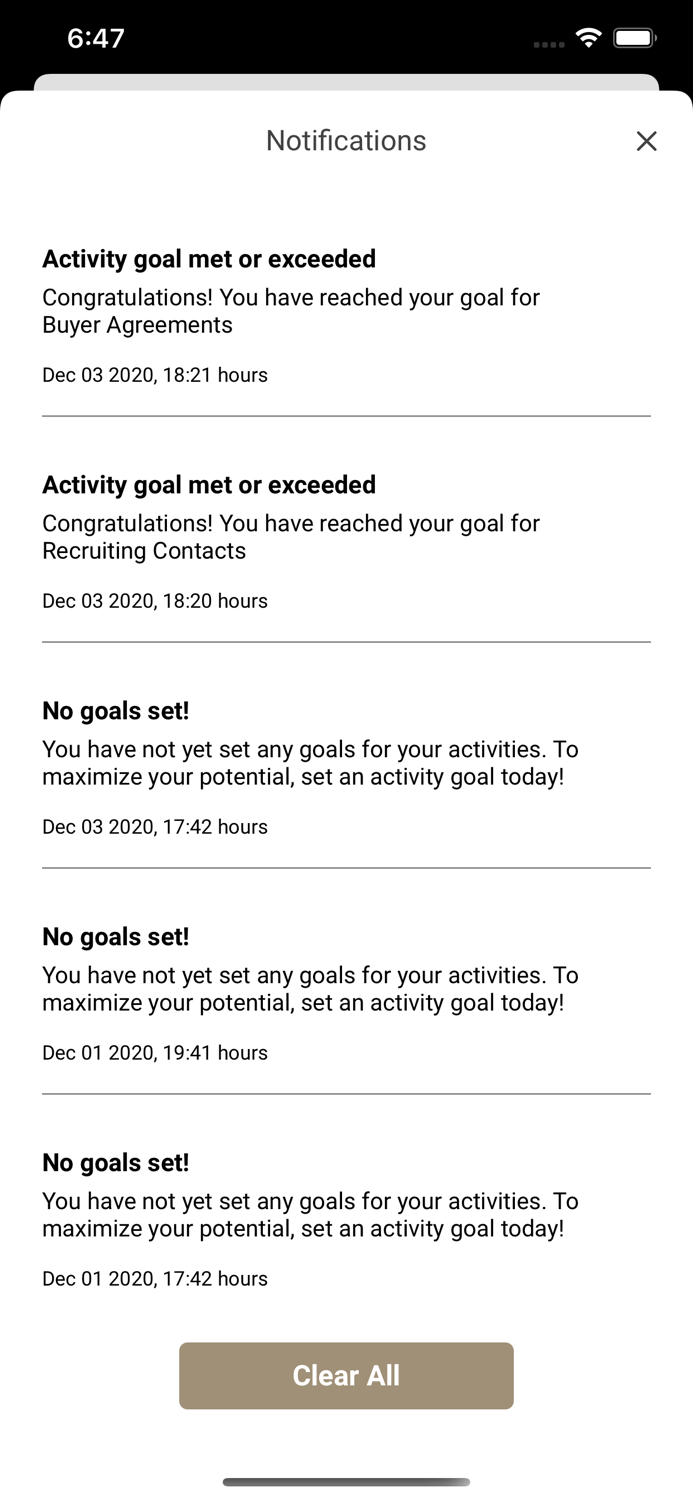Tap the 6:47 clock in status bar
The height and width of the screenshot is (1500, 693).
(96, 39)
